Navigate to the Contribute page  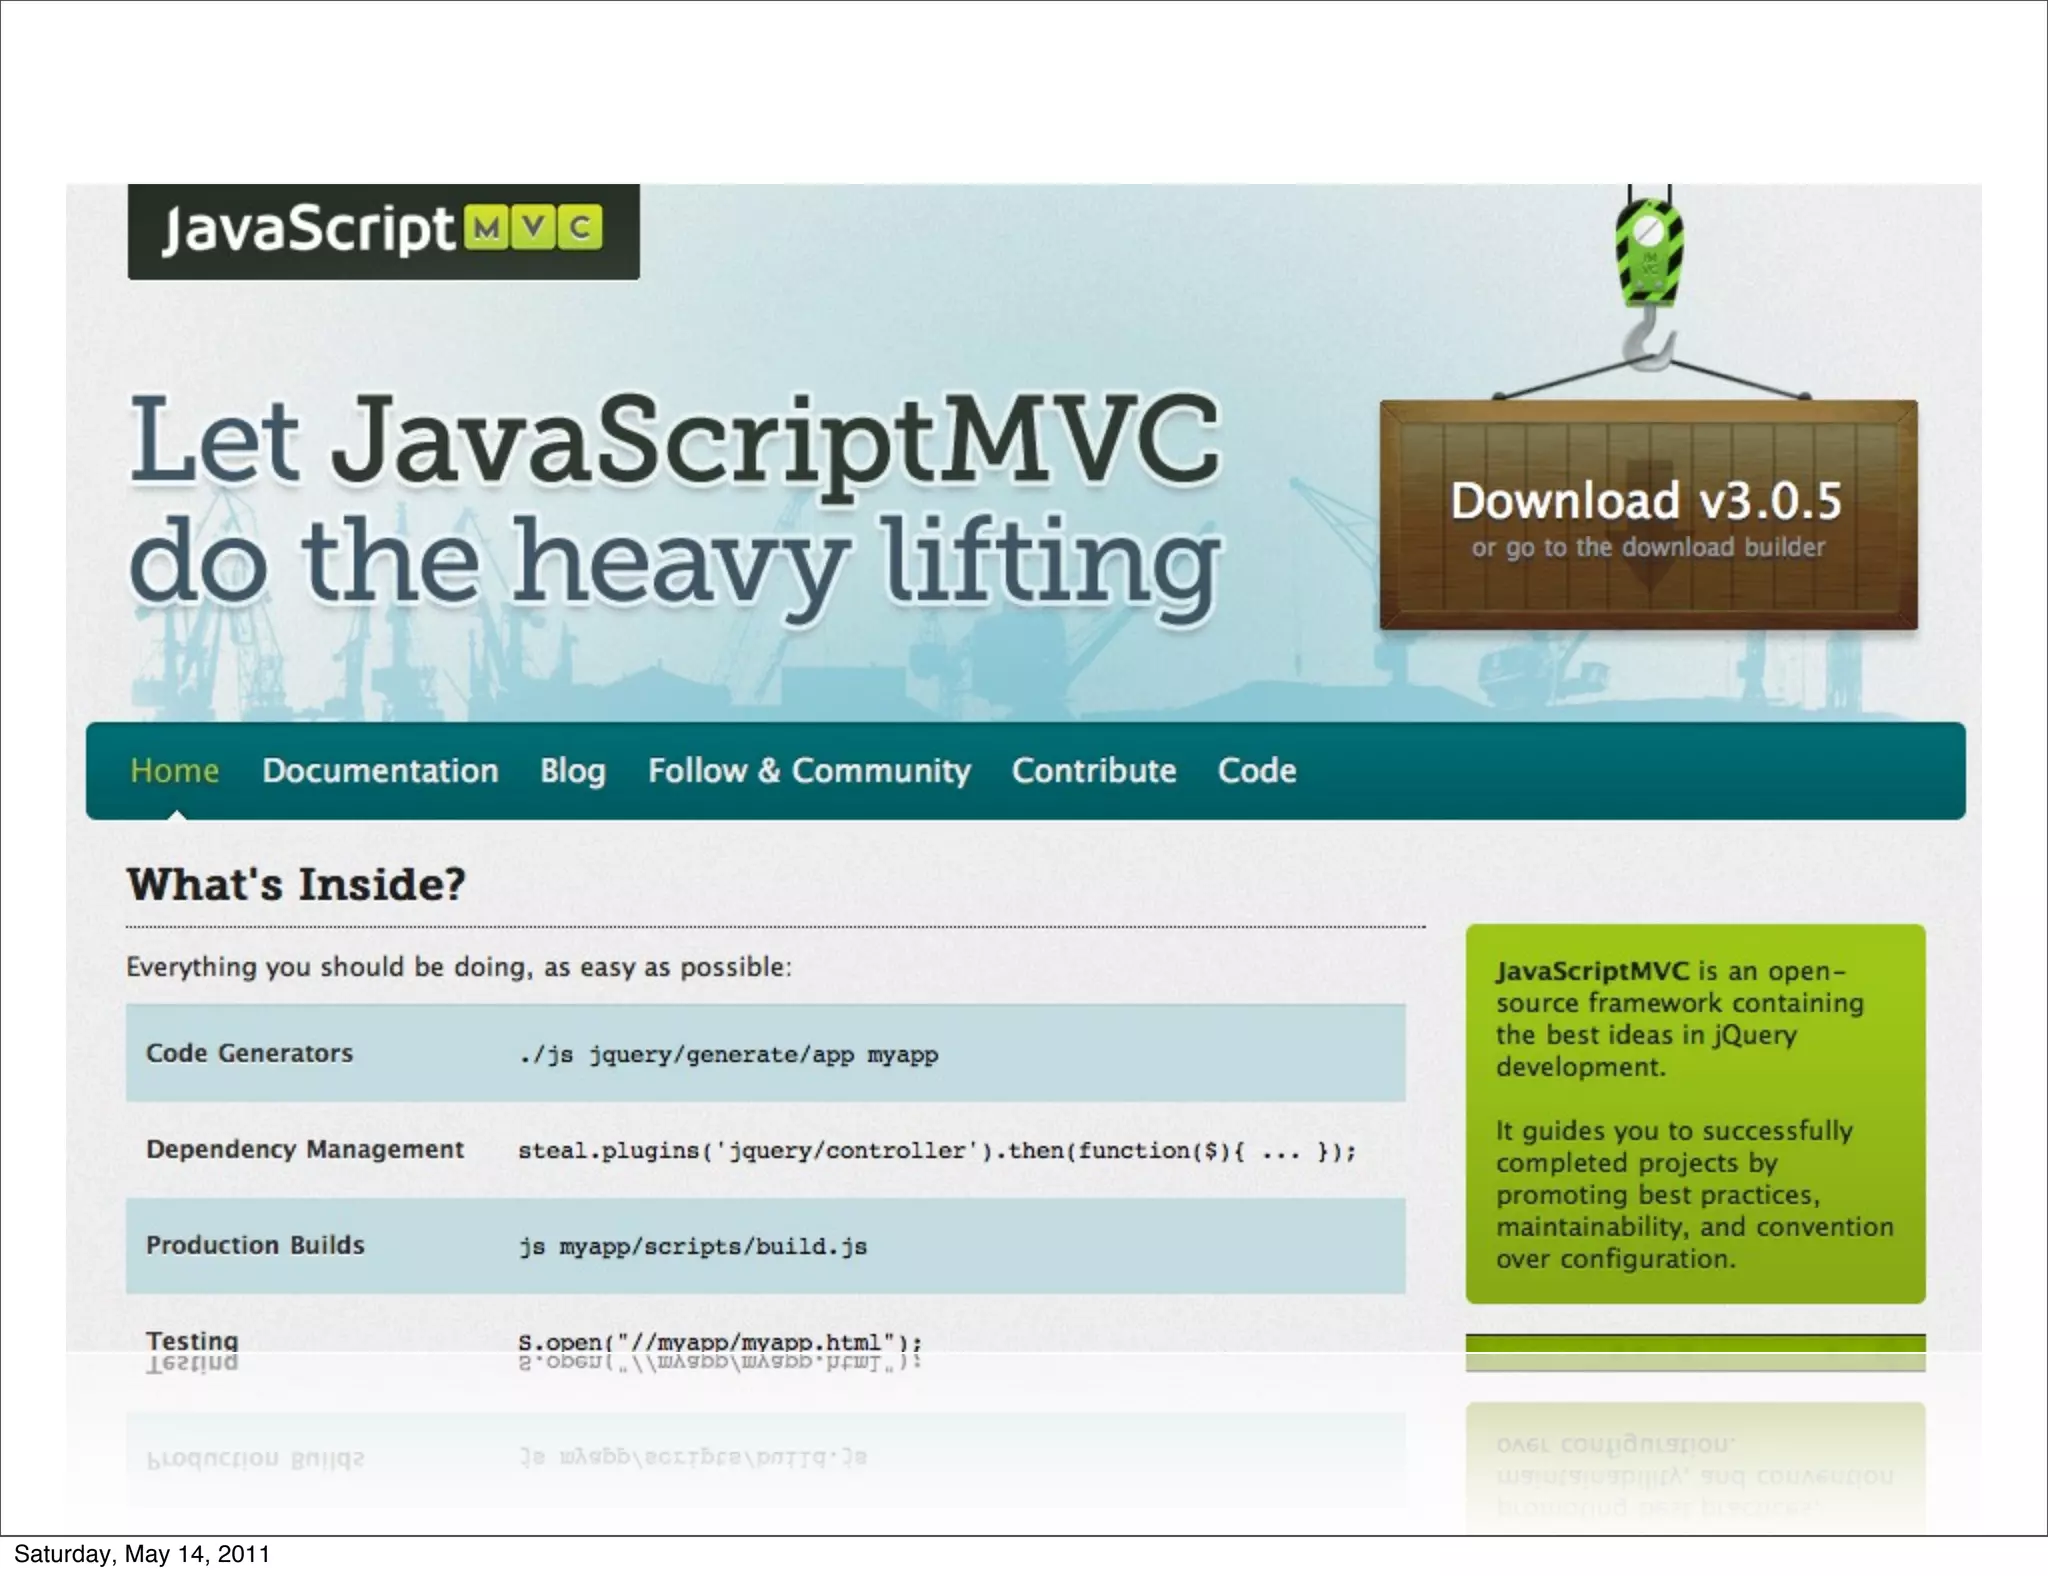[1093, 771]
